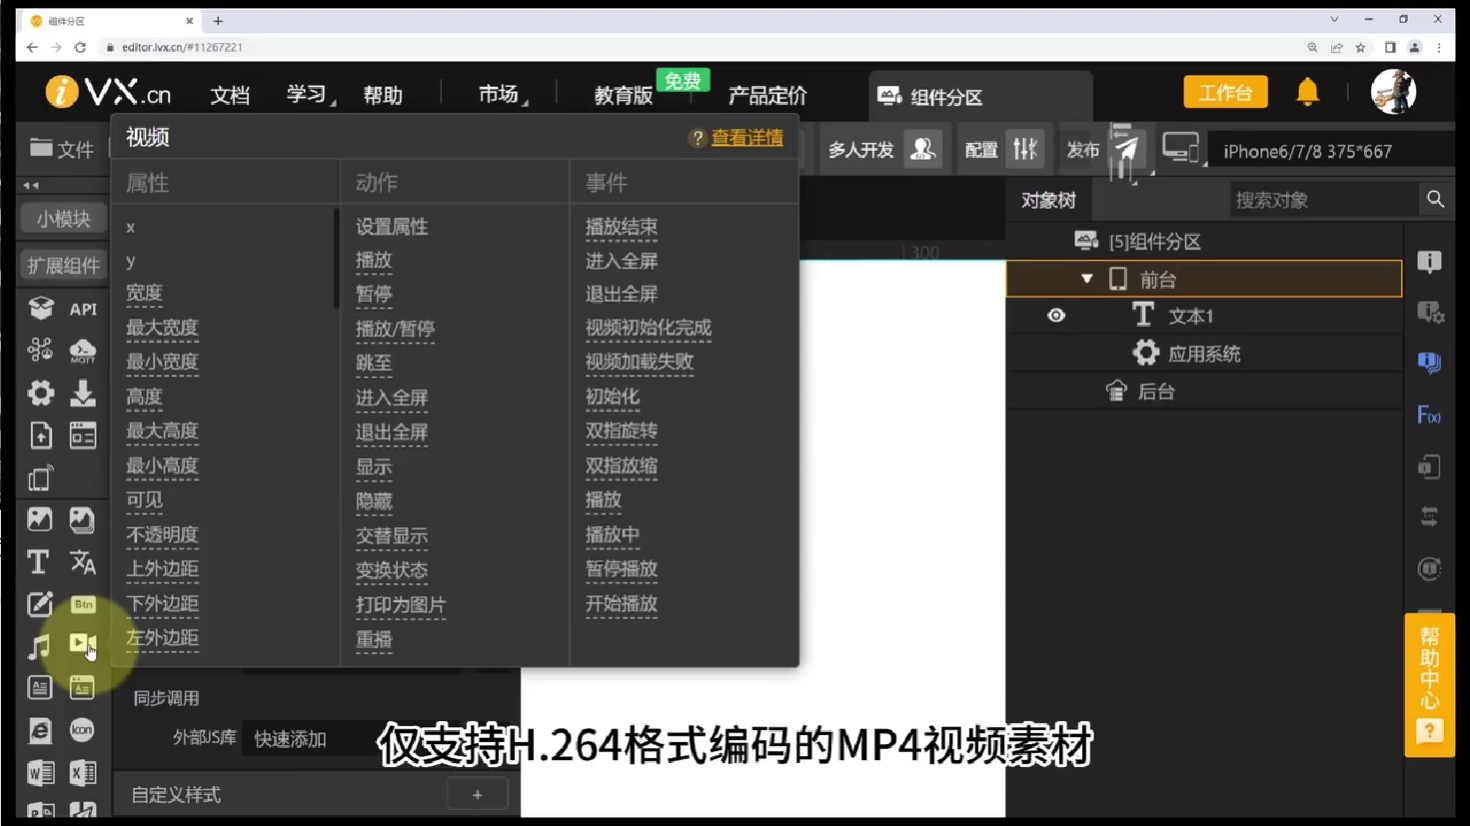
Task: Click the paper-plane publish icon
Action: tap(1127, 150)
